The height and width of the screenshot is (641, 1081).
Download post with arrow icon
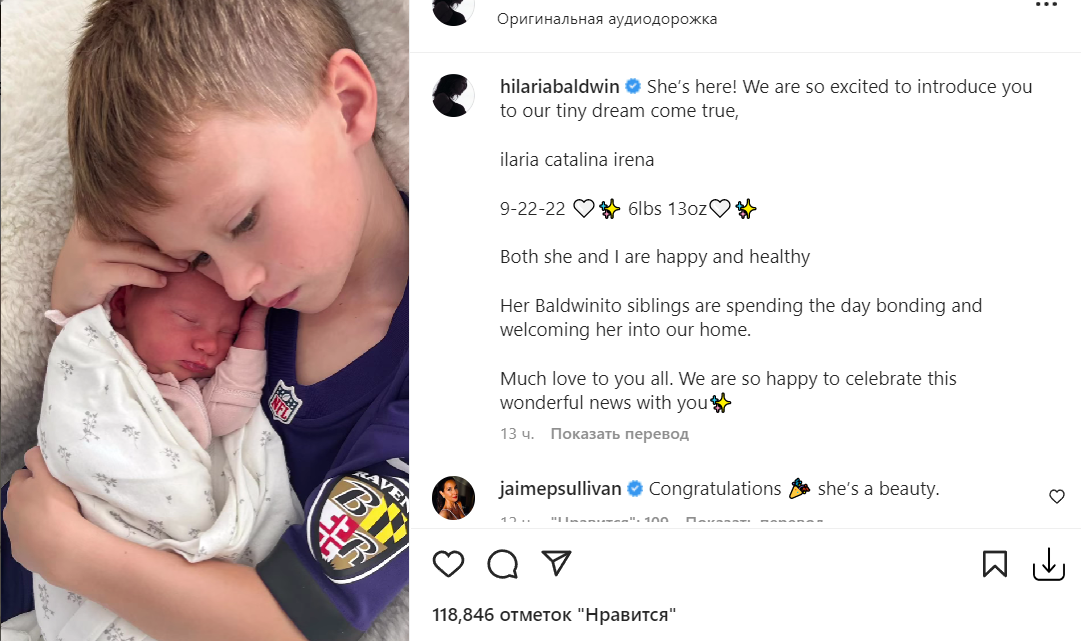[x=1049, y=564]
